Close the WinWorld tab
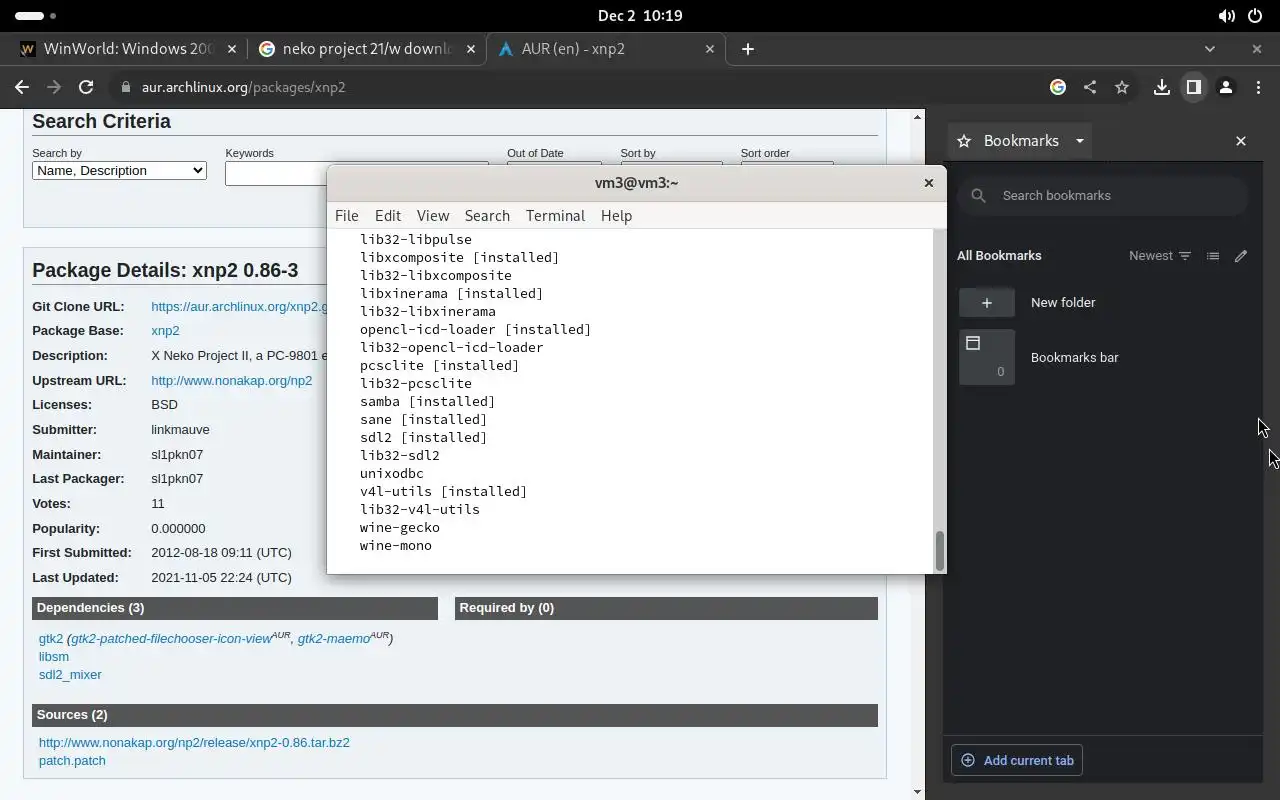 click(x=232, y=49)
